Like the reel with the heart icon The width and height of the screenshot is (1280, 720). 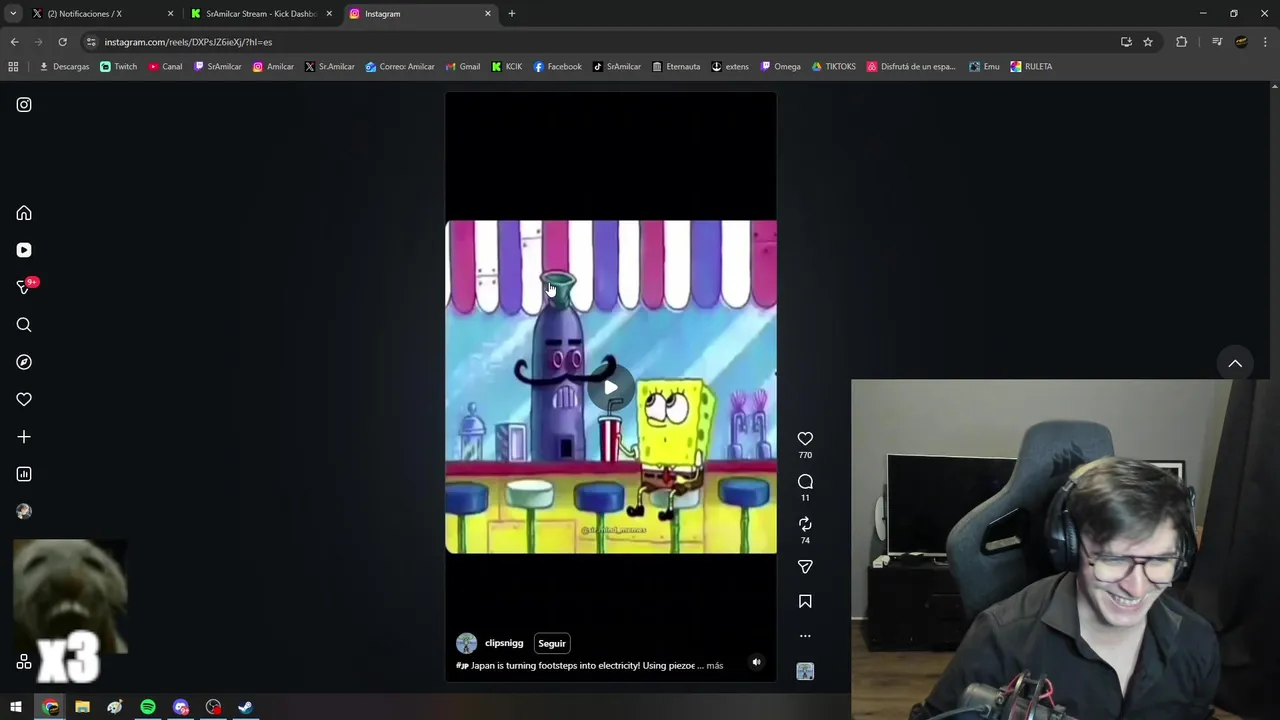click(x=805, y=439)
